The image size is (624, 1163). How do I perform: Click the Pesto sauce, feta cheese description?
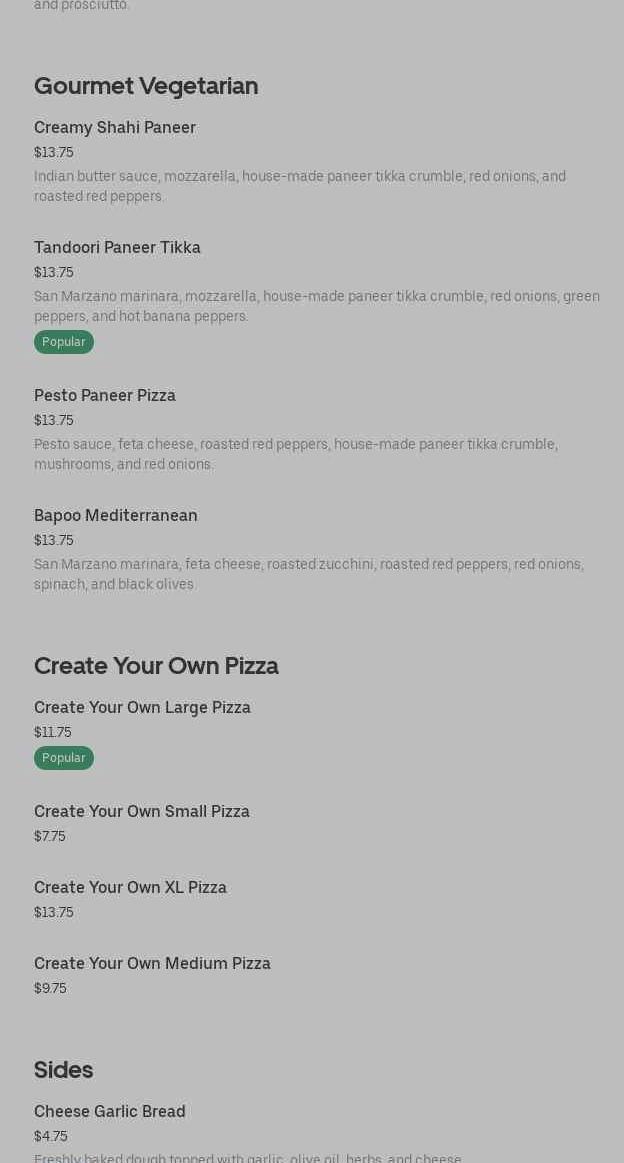coord(296,454)
